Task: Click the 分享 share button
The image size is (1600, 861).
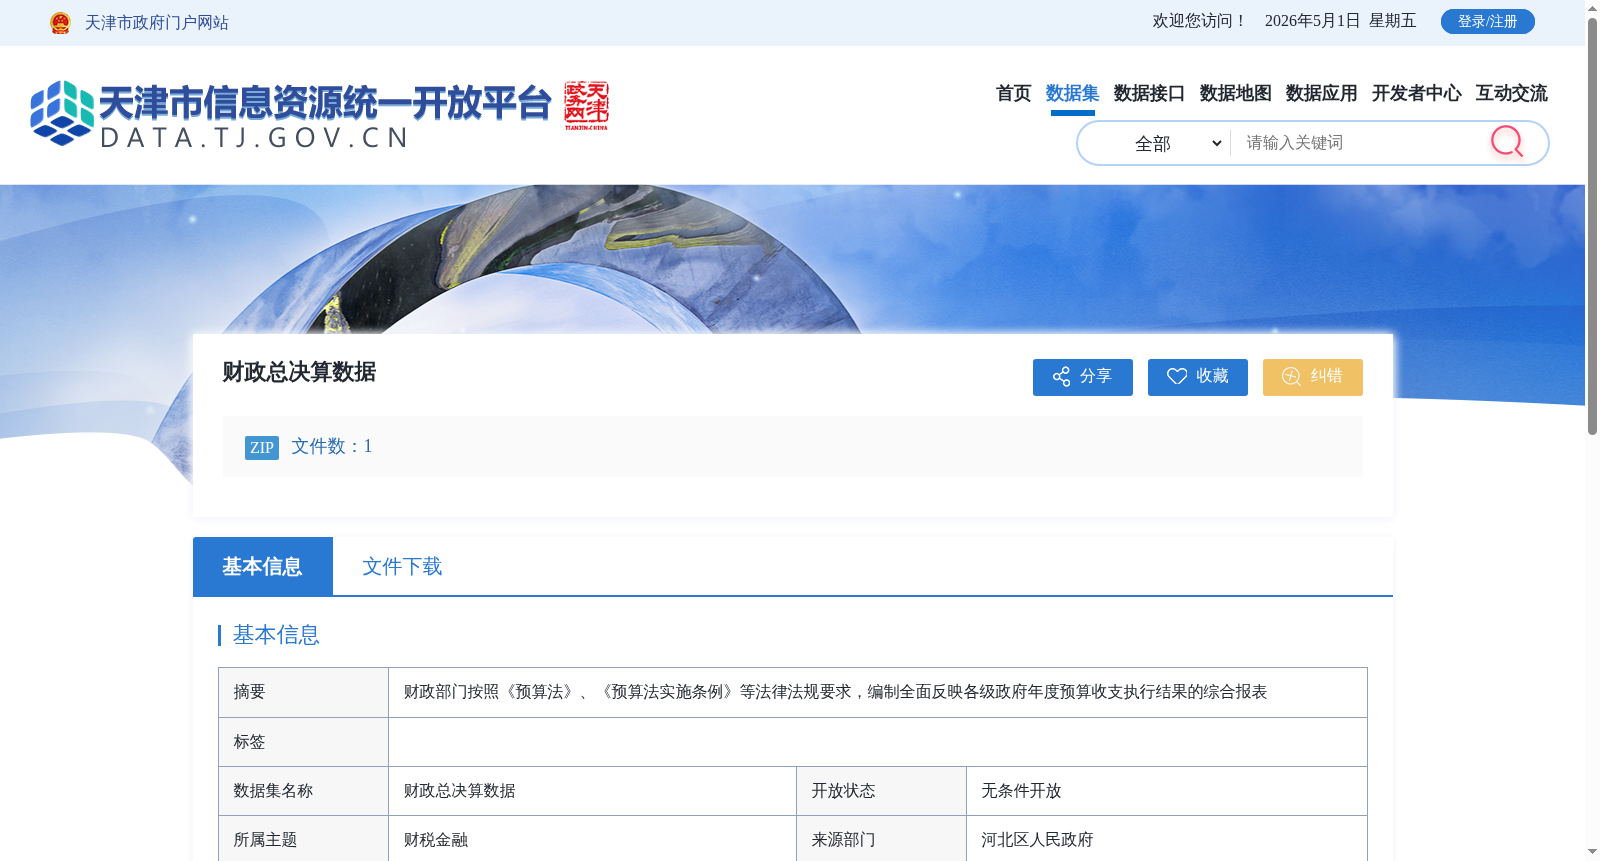Action: pos(1082,377)
